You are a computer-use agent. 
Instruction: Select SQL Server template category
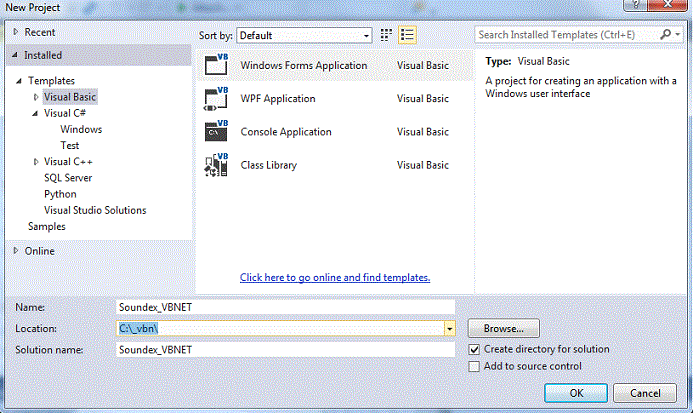click(x=68, y=178)
